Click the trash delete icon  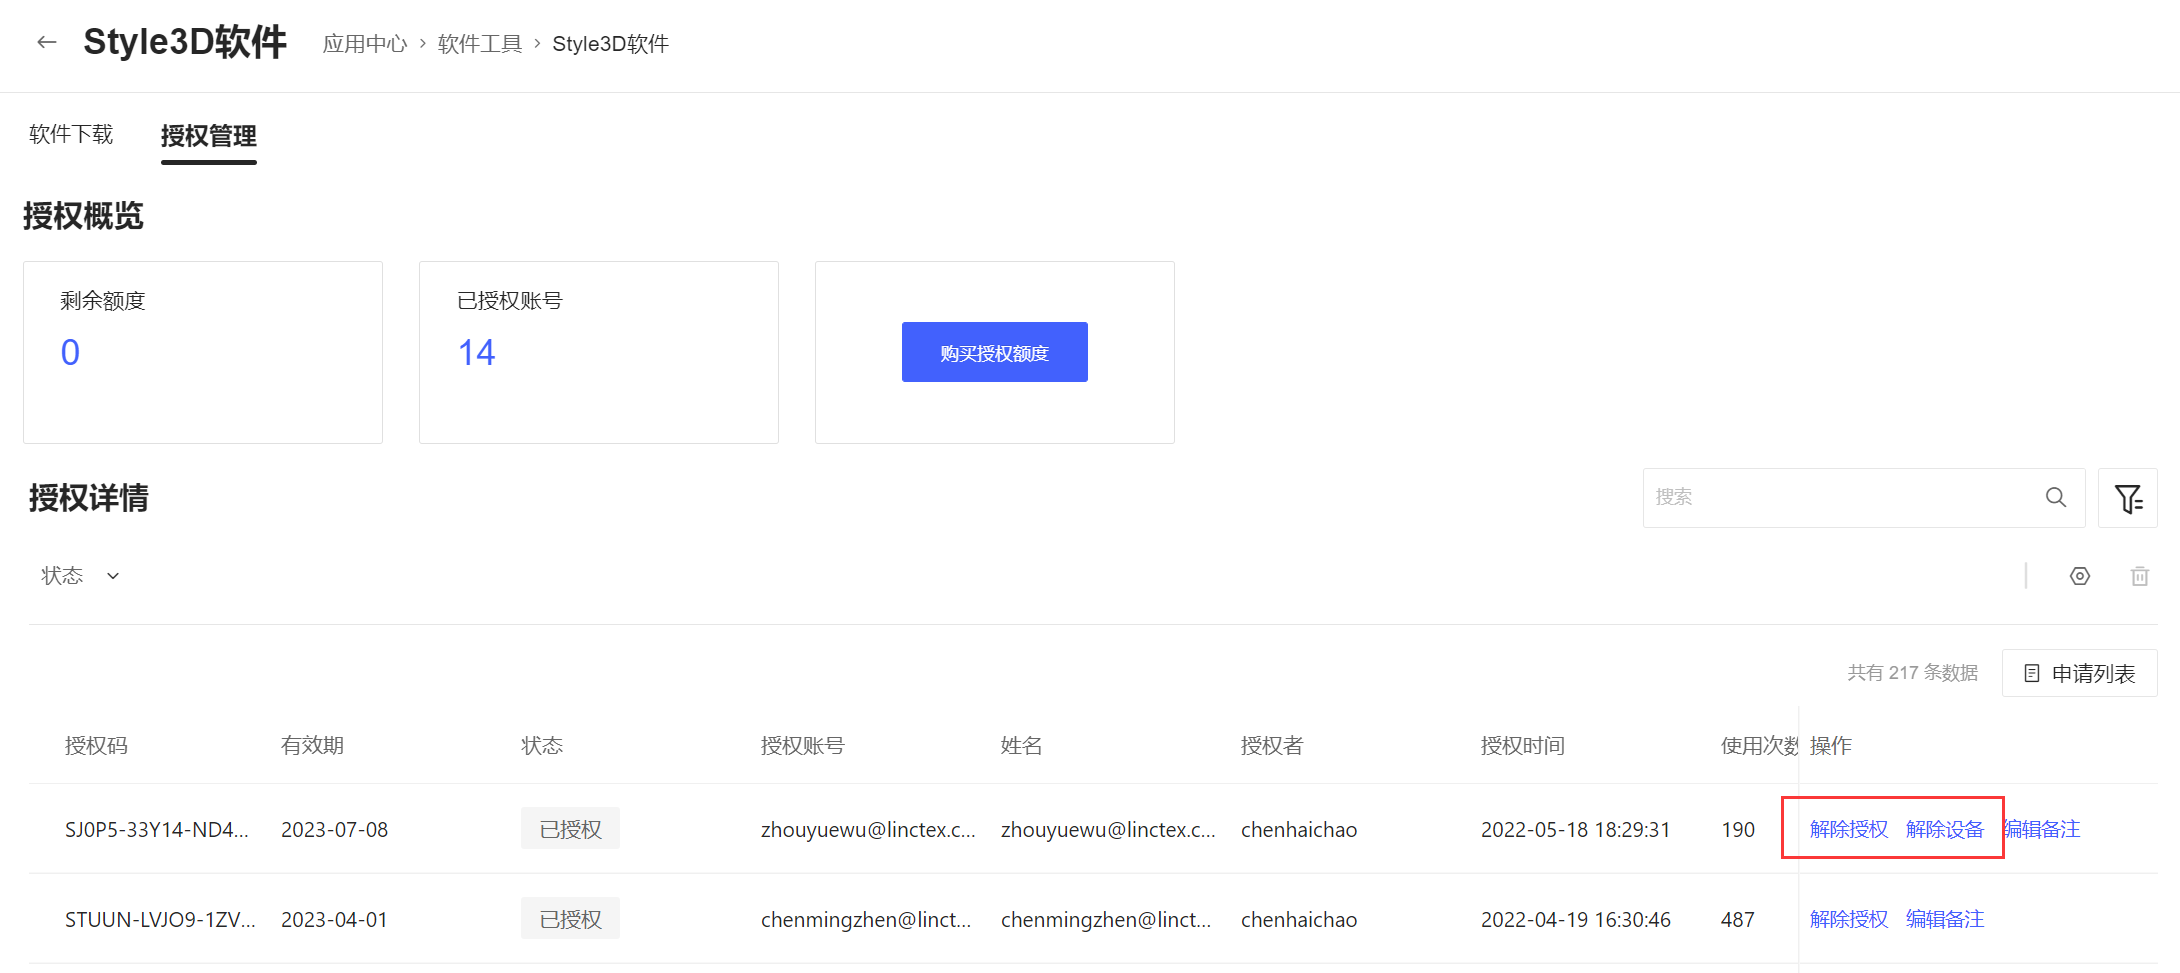(2139, 576)
